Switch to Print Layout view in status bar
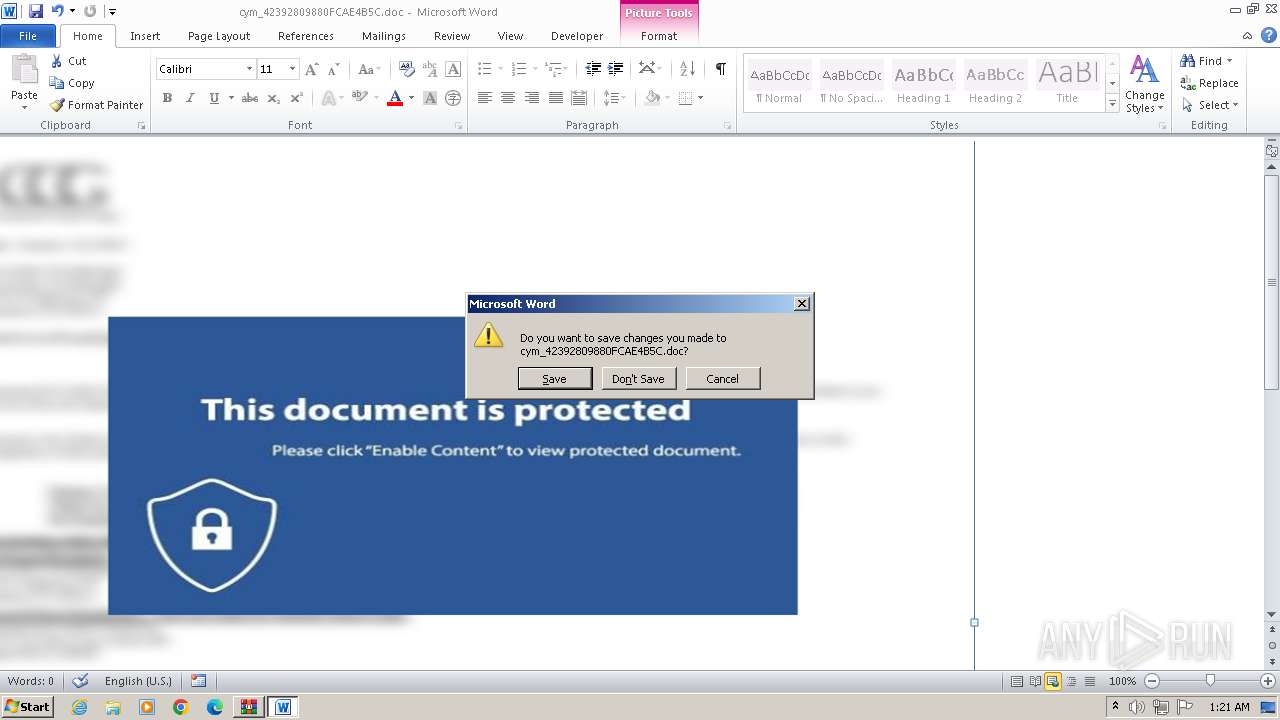The height and width of the screenshot is (720, 1280). point(1017,681)
